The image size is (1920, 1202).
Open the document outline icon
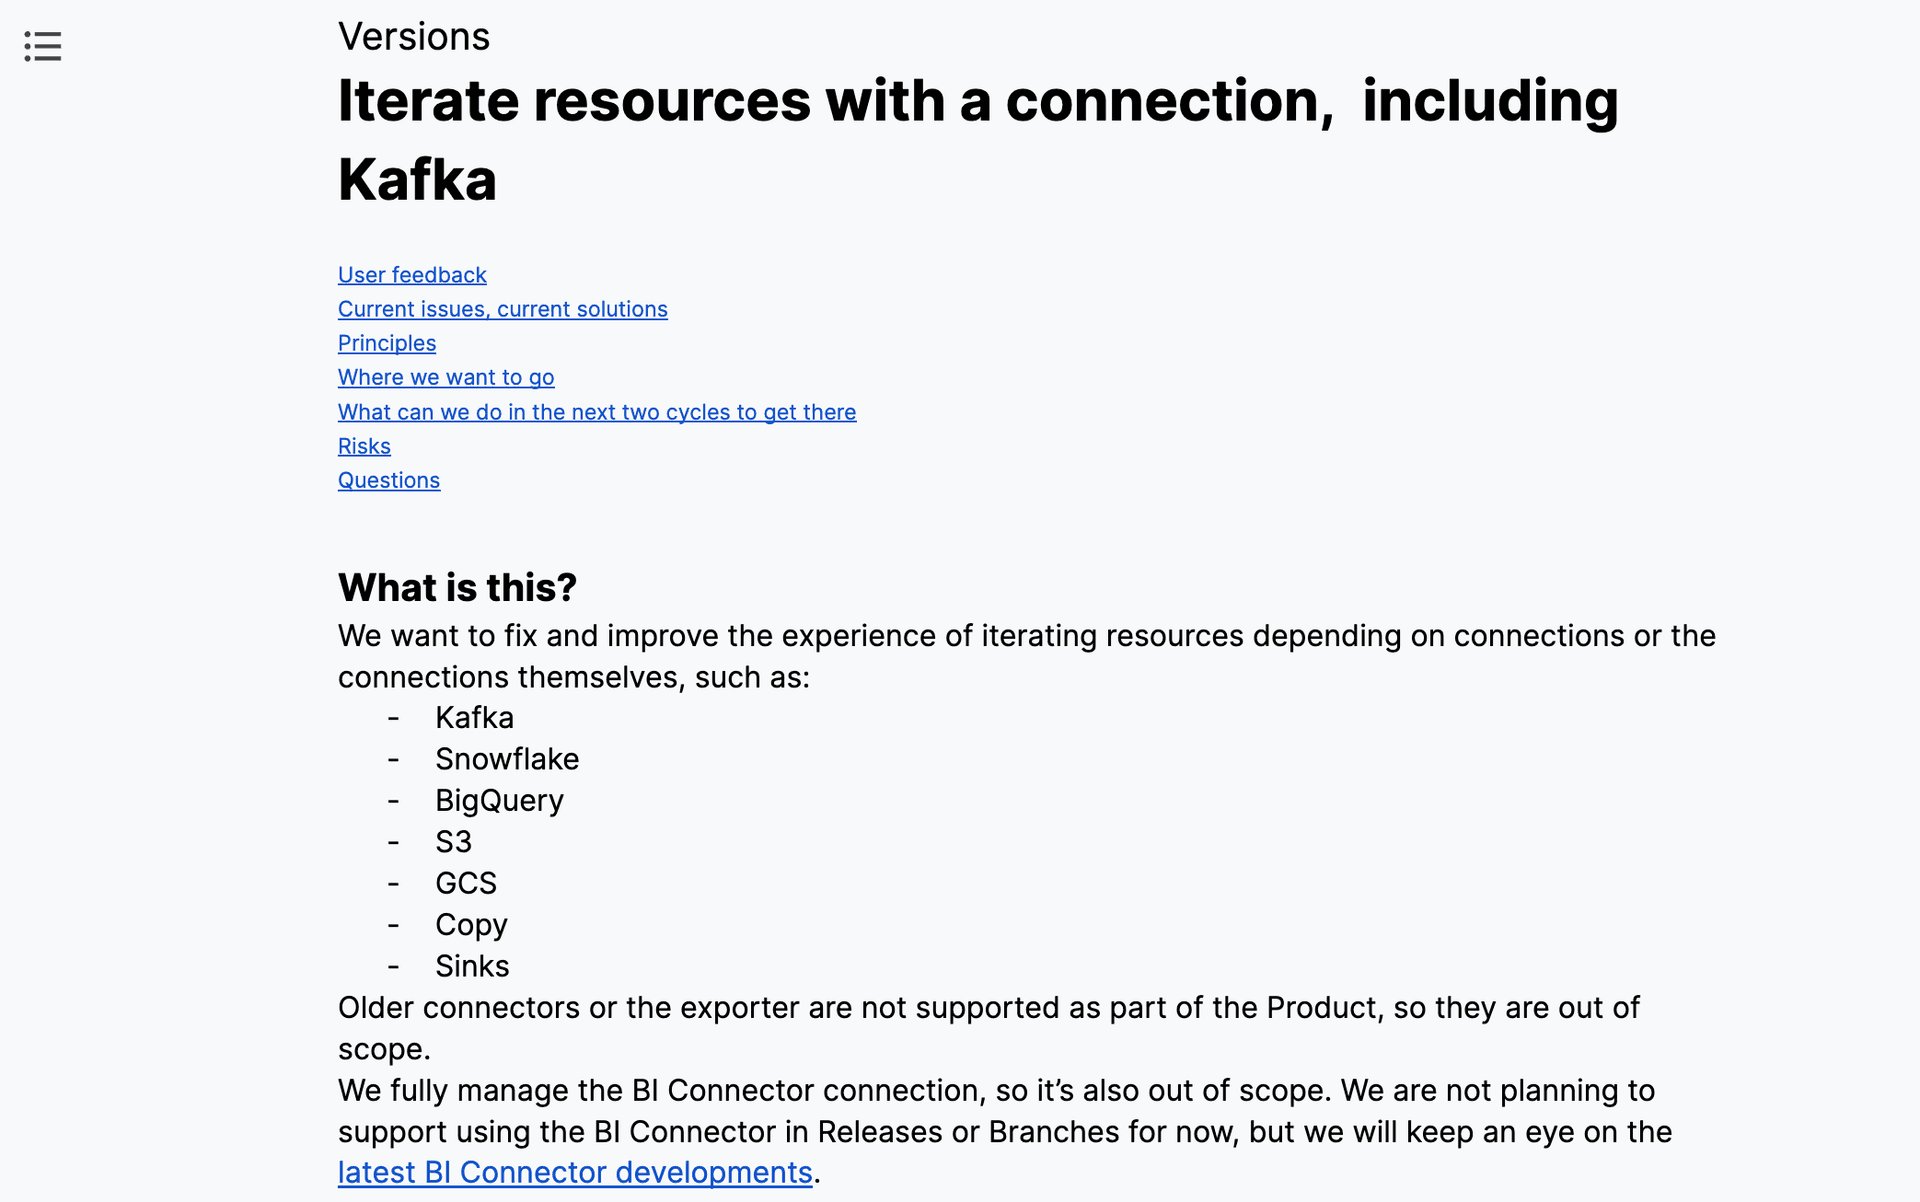tap(43, 46)
